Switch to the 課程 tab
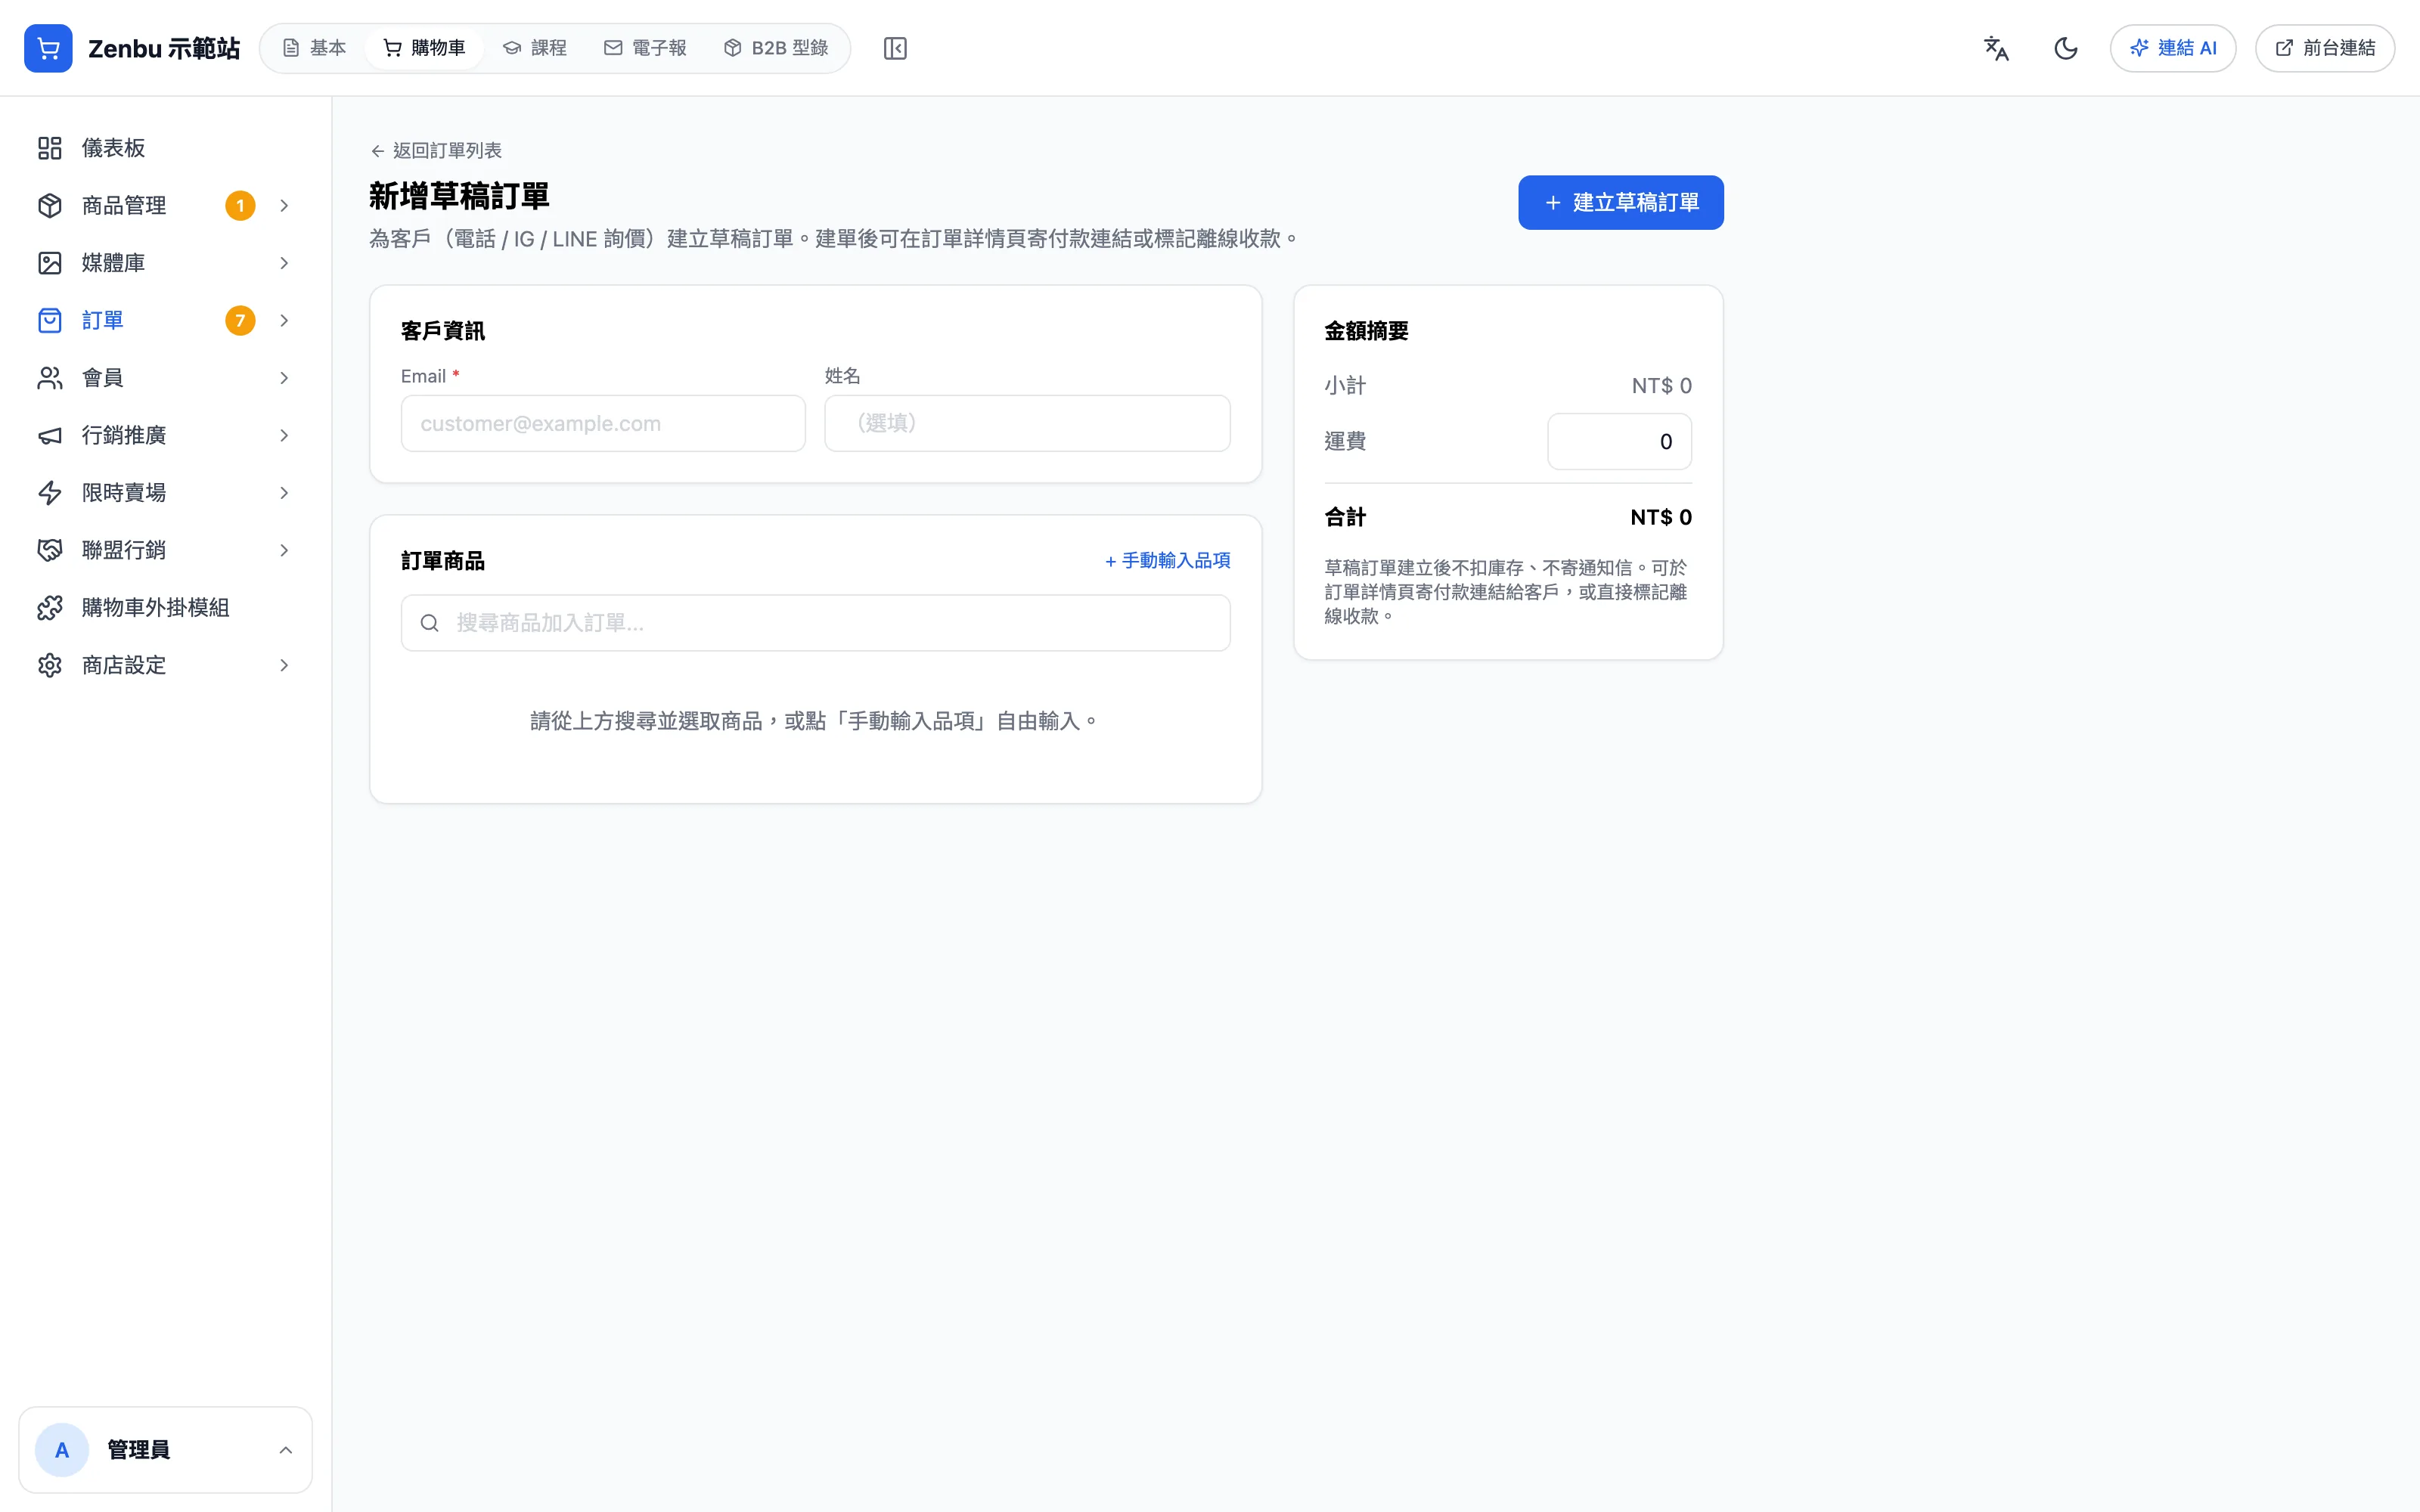This screenshot has height=1512, width=2420. (x=535, y=48)
